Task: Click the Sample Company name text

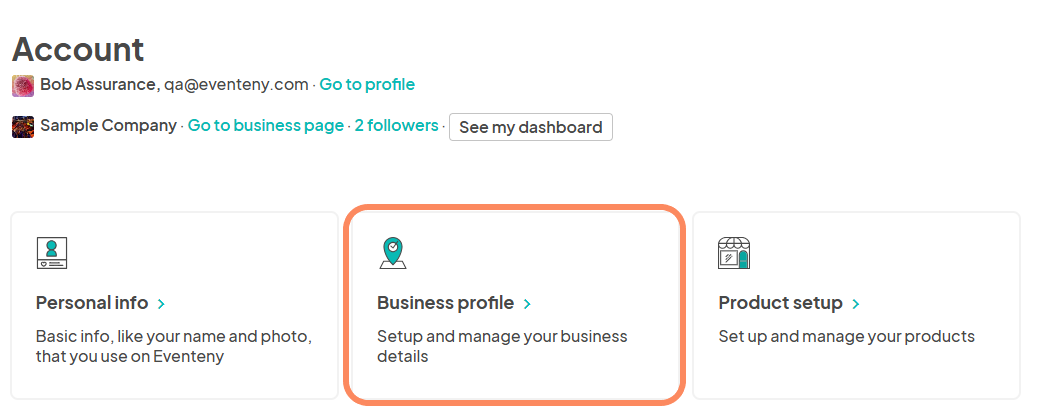Action: pos(108,126)
